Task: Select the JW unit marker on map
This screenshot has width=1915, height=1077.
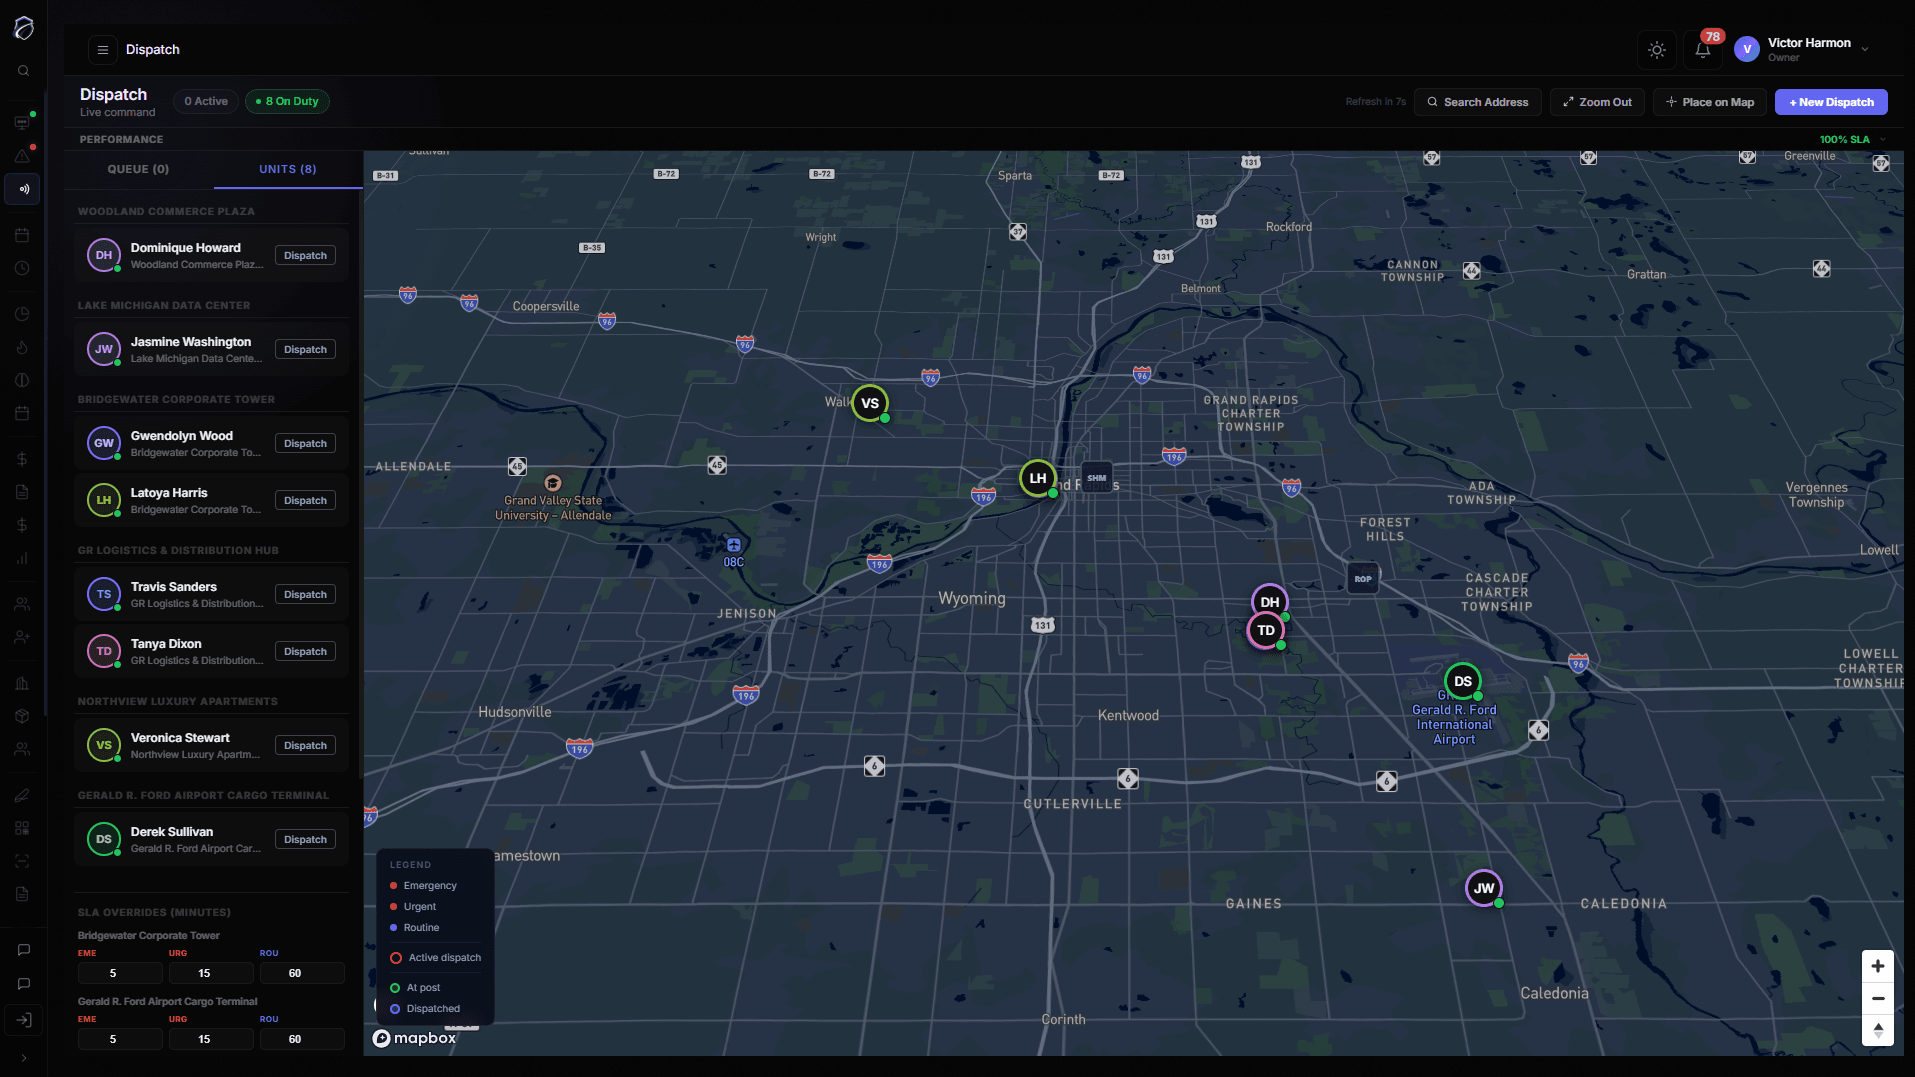Action: pos(1483,888)
